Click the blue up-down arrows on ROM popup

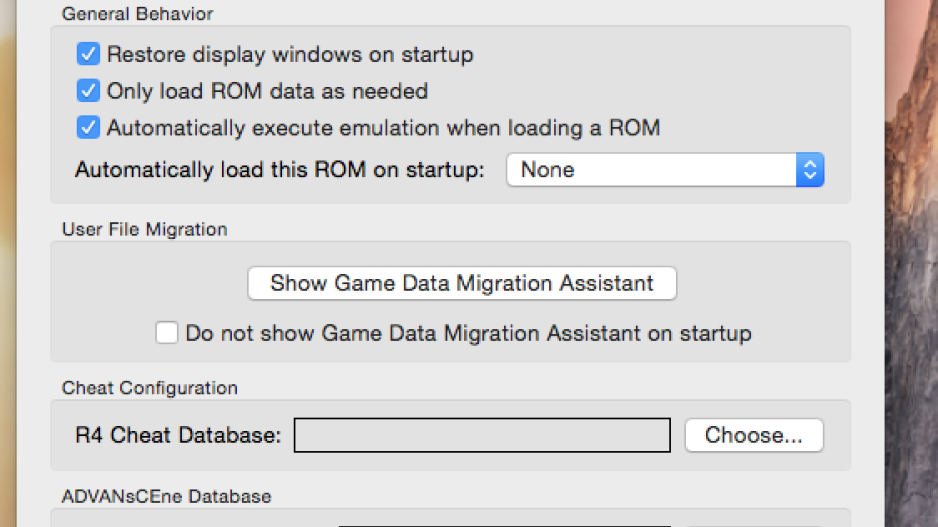[x=810, y=170]
